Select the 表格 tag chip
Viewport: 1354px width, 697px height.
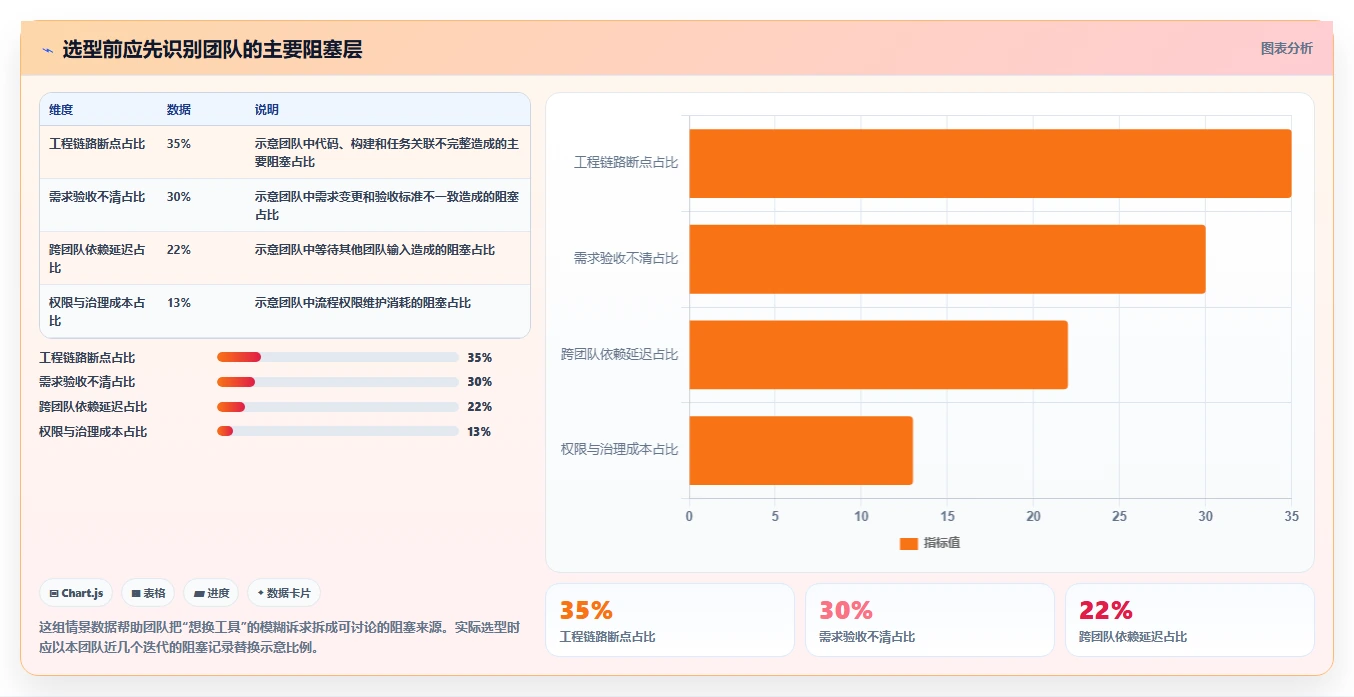point(148,593)
